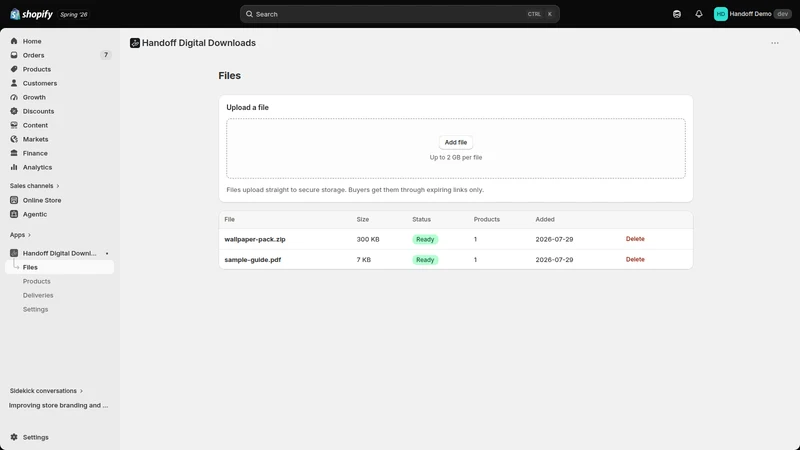Open the Online Store icon
The height and width of the screenshot is (450, 800).
14,200
